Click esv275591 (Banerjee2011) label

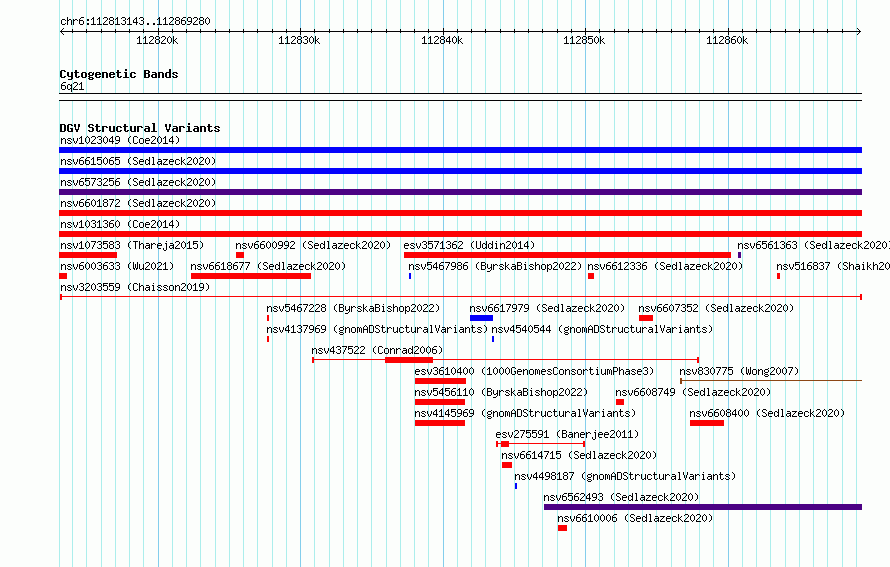[567, 434]
